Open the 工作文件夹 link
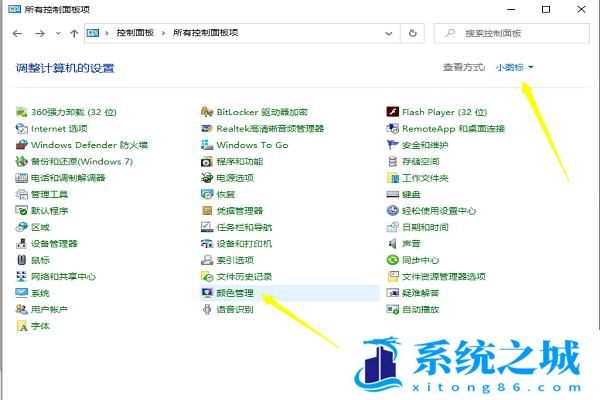The width and height of the screenshot is (600, 400). pos(425,178)
